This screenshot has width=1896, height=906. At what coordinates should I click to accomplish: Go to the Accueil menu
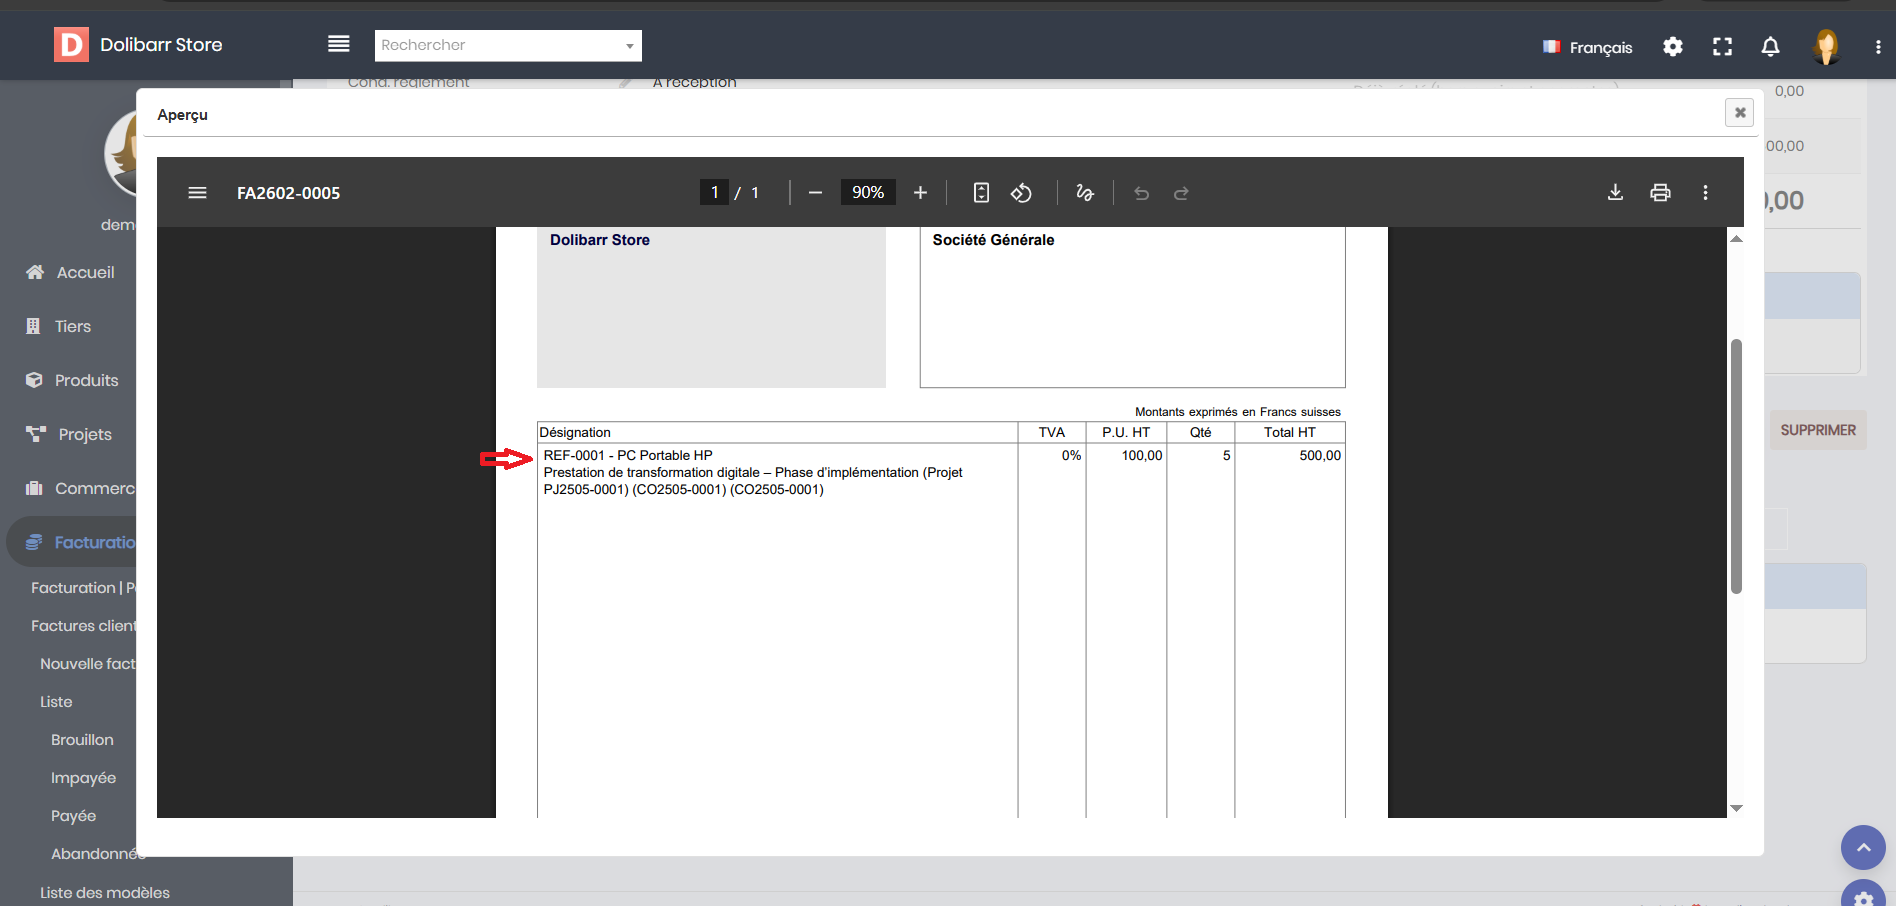click(x=85, y=272)
